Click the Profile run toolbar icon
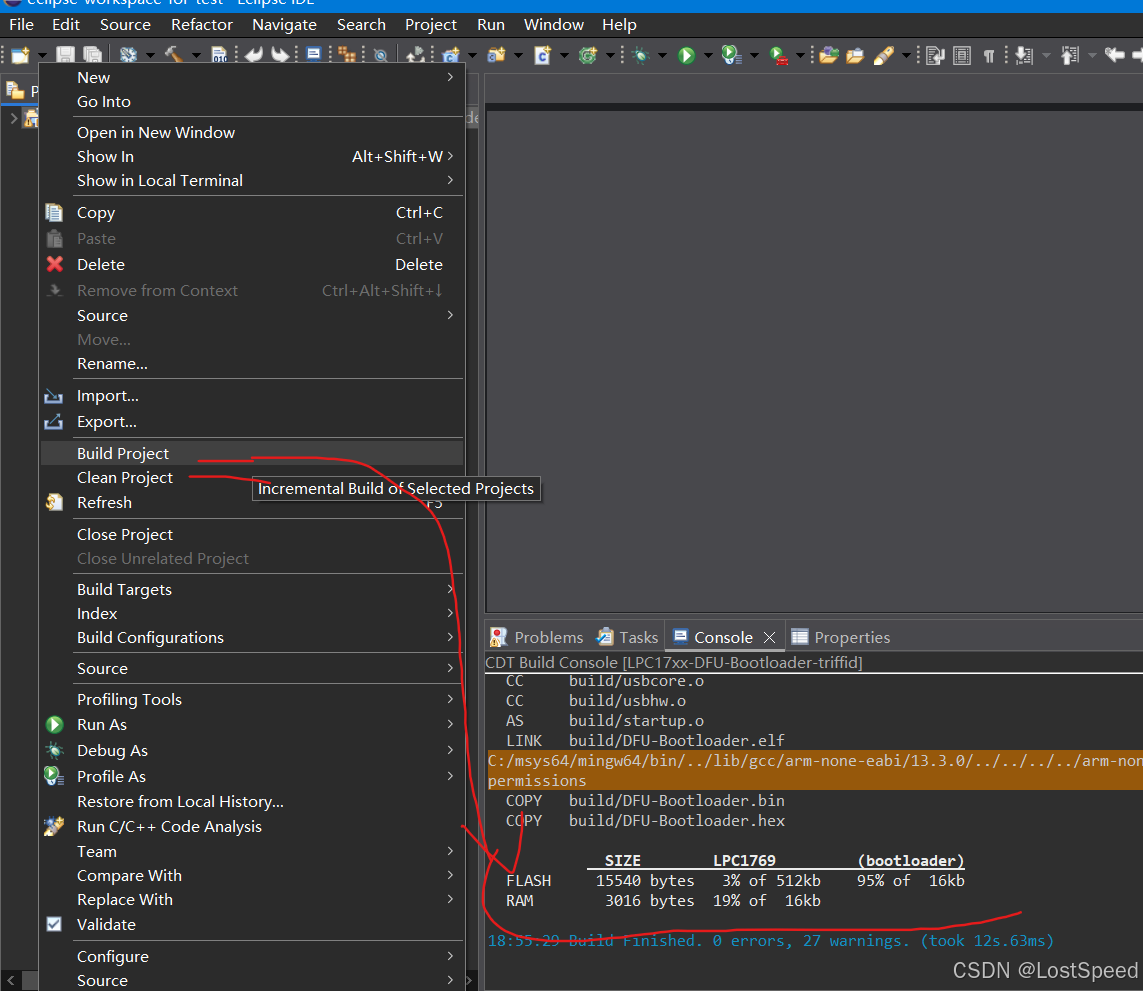The image size is (1143, 991). click(731, 55)
